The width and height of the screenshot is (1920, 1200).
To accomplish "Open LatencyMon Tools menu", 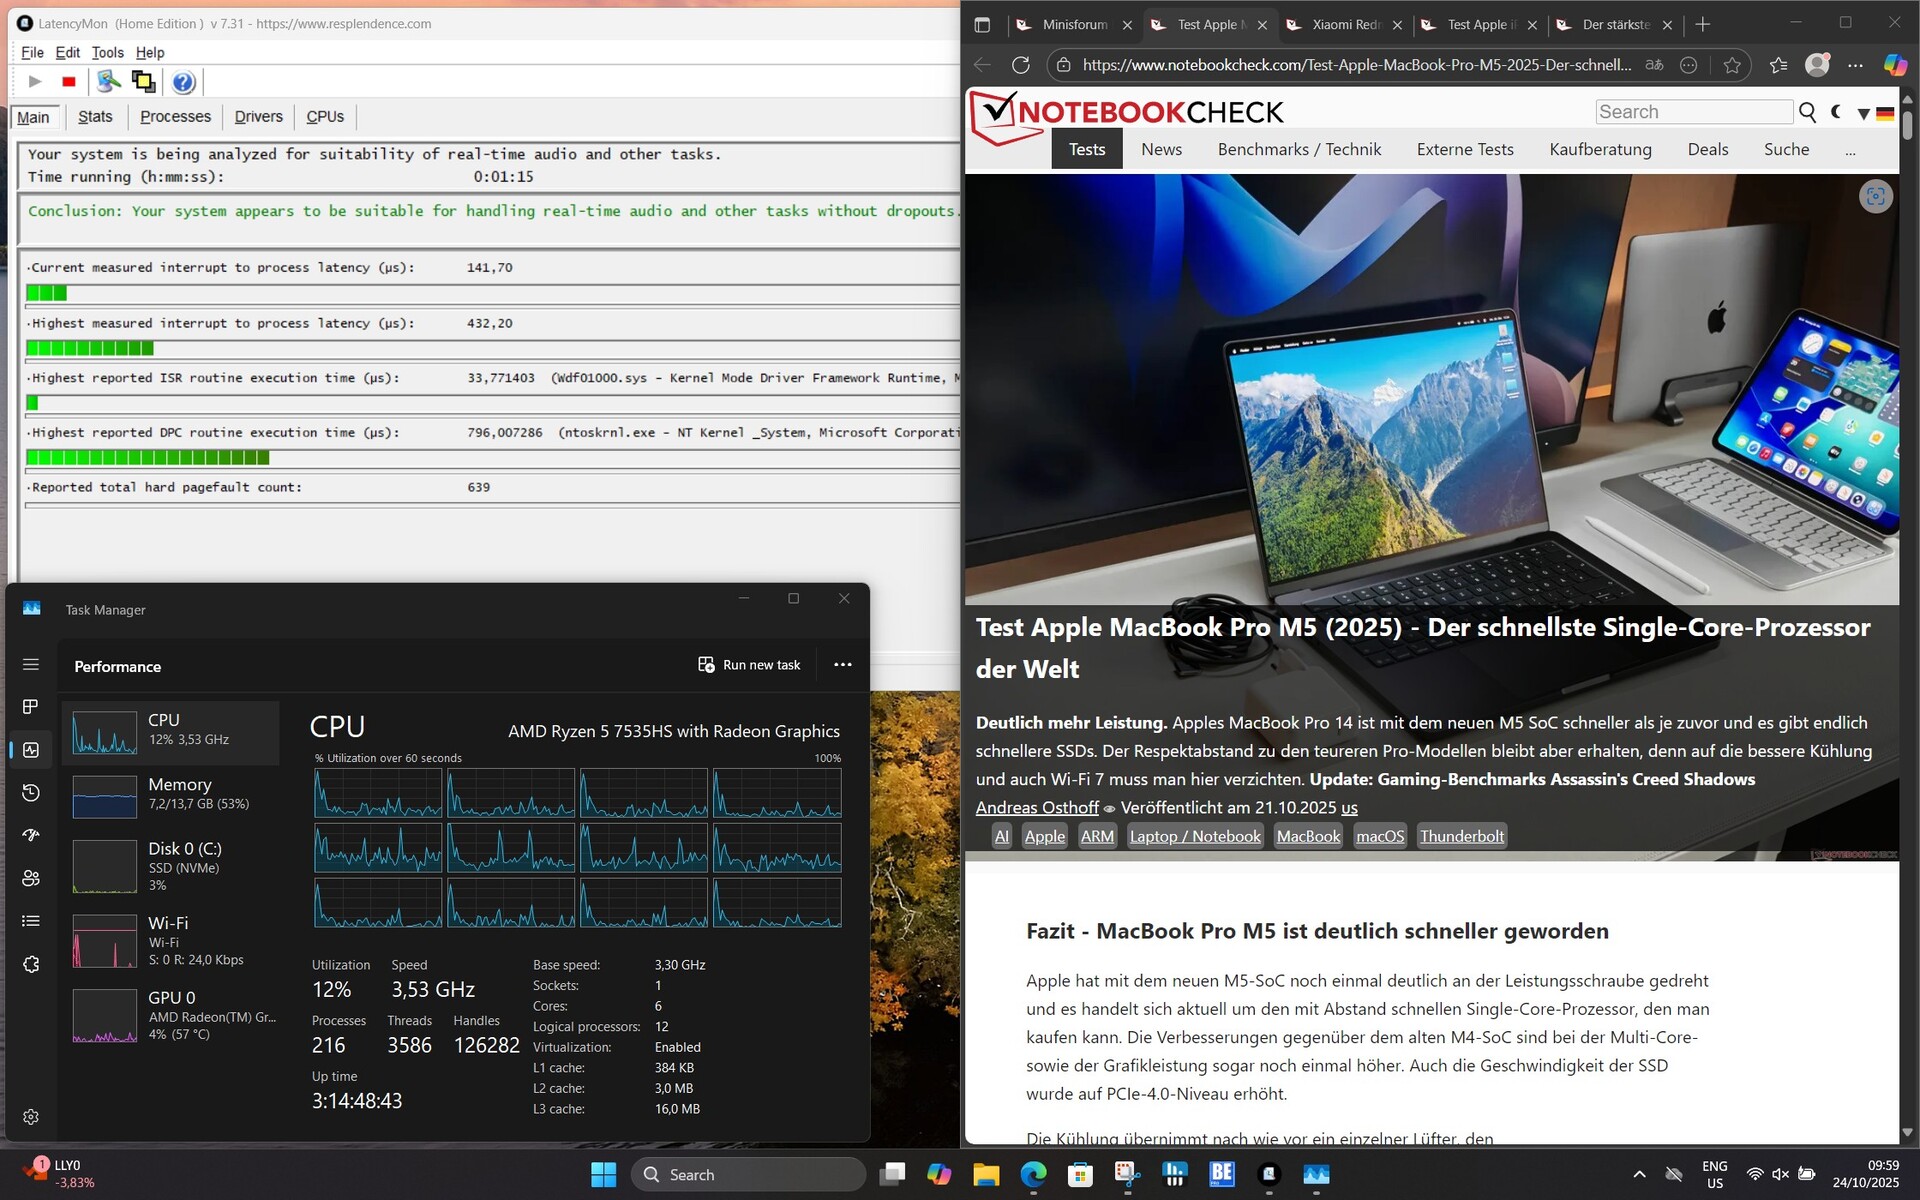I will [x=107, y=53].
